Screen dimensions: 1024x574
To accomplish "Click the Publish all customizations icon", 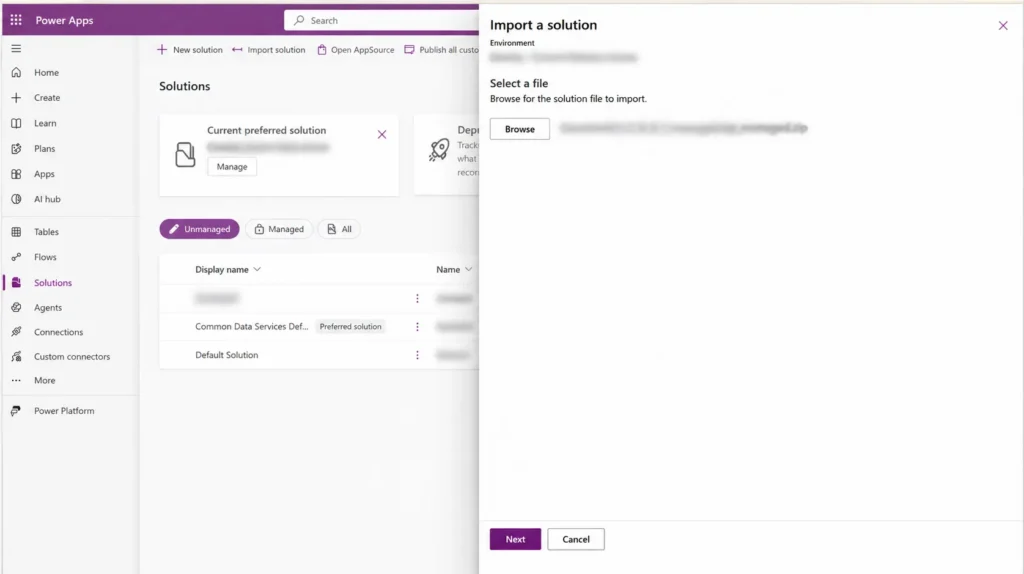I will pyautogui.click(x=409, y=50).
